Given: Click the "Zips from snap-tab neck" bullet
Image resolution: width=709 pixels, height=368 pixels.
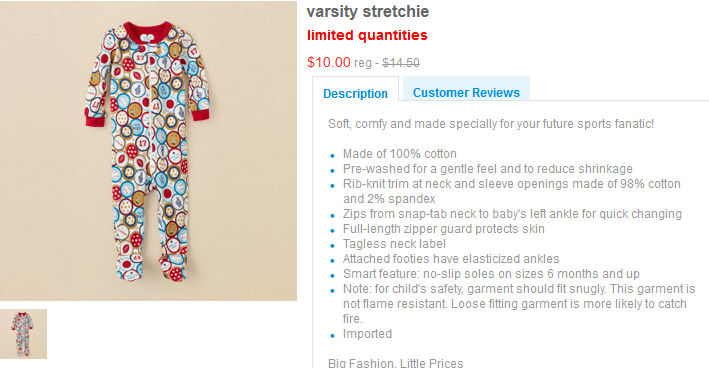Looking at the screenshot, I should 512,213.
